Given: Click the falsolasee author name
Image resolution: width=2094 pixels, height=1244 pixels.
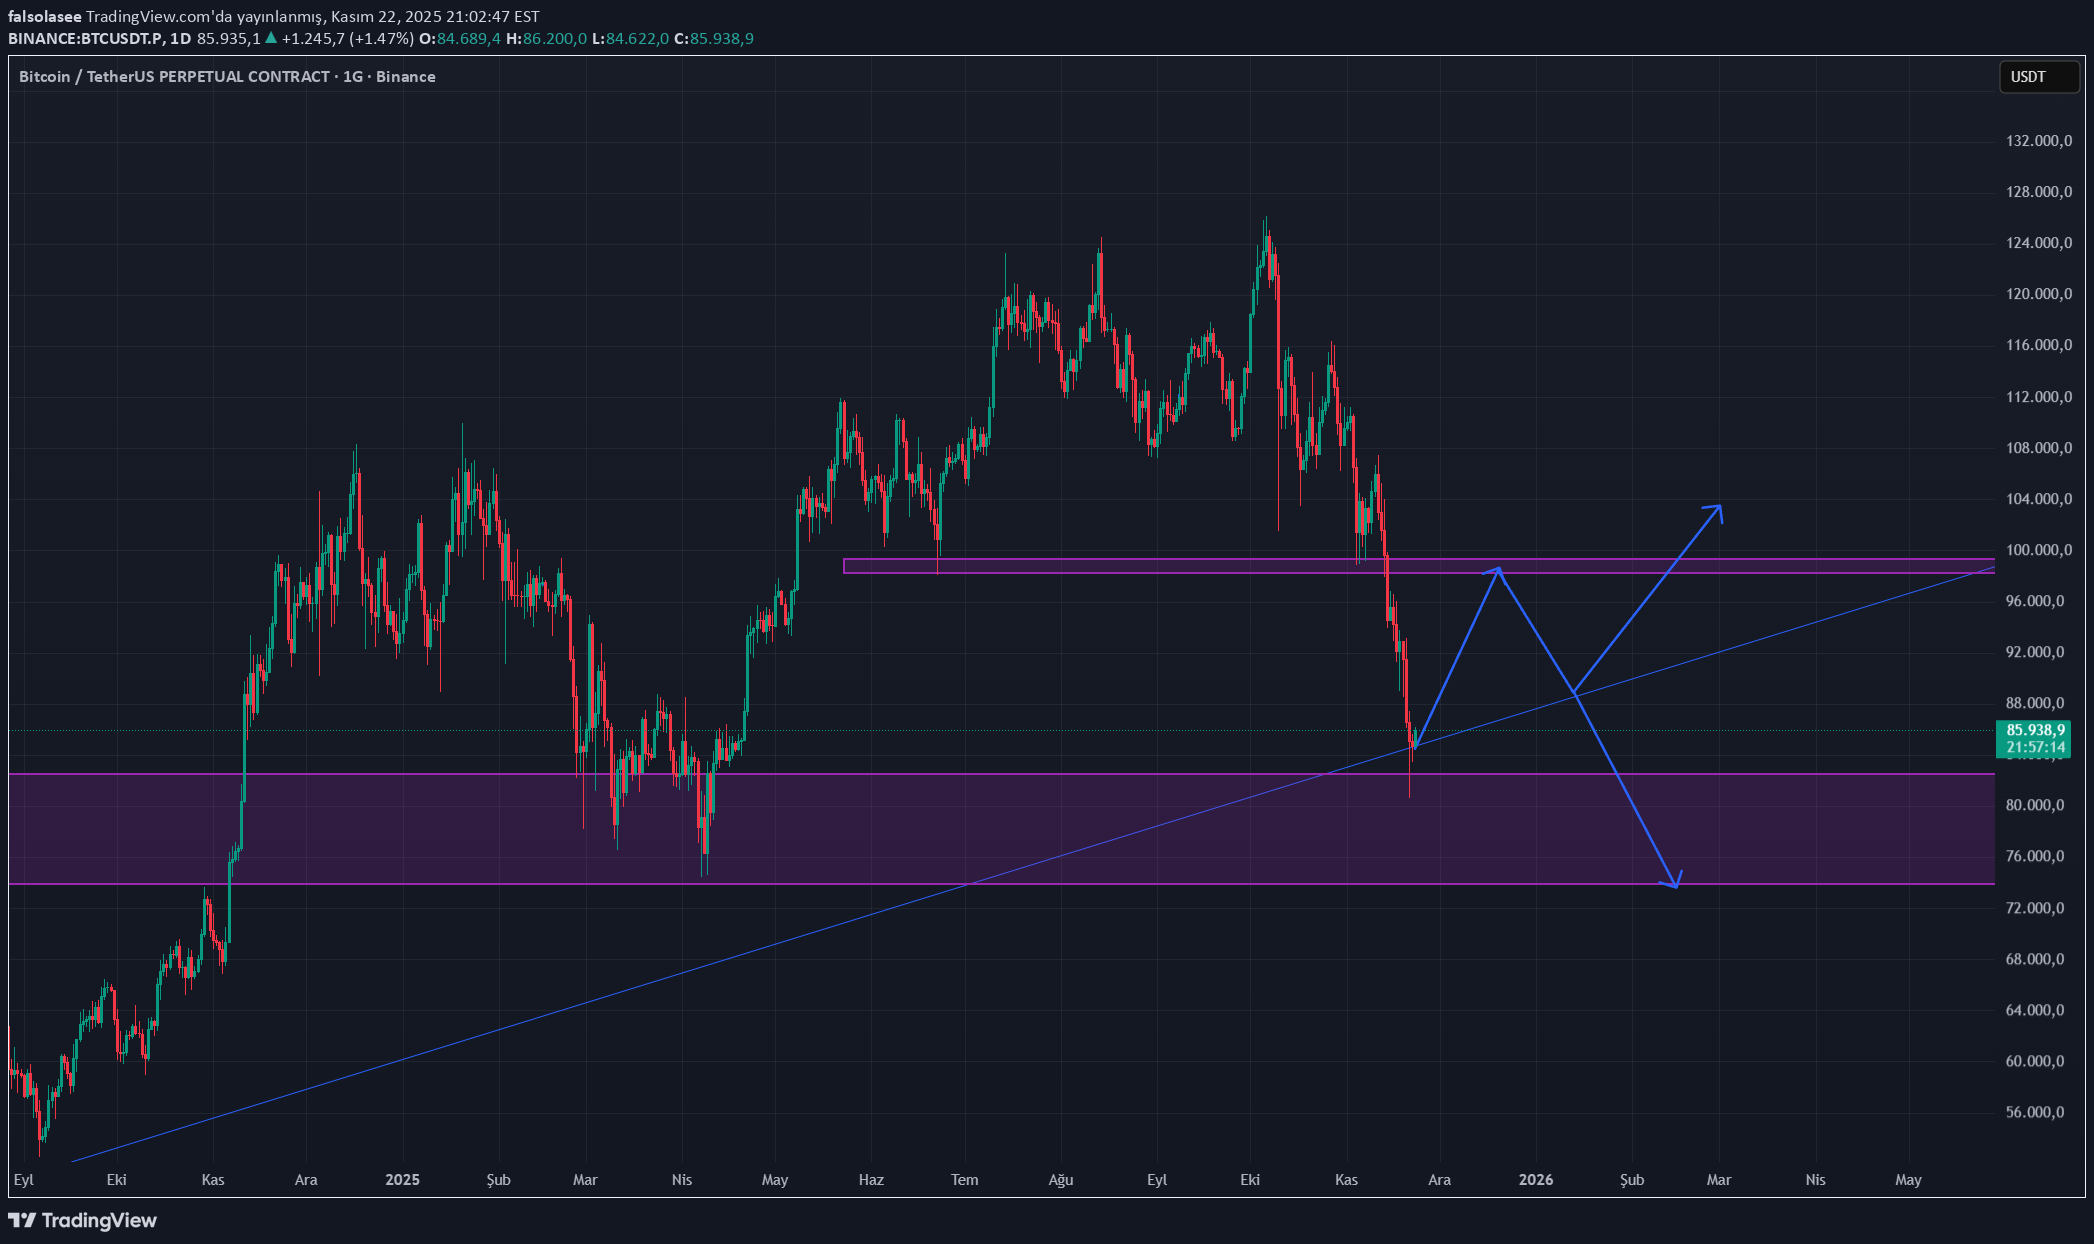Looking at the screenshot, I should 44,16.
